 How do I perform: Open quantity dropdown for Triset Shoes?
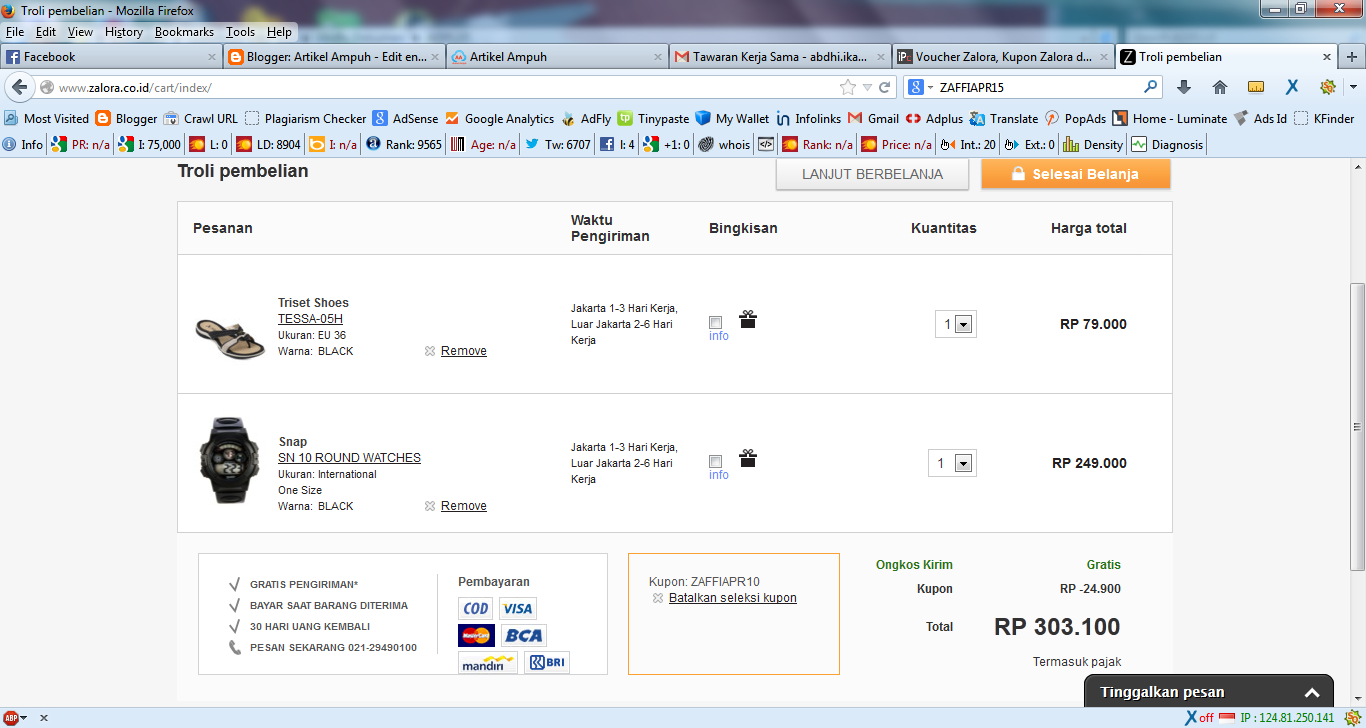[956, 324]
